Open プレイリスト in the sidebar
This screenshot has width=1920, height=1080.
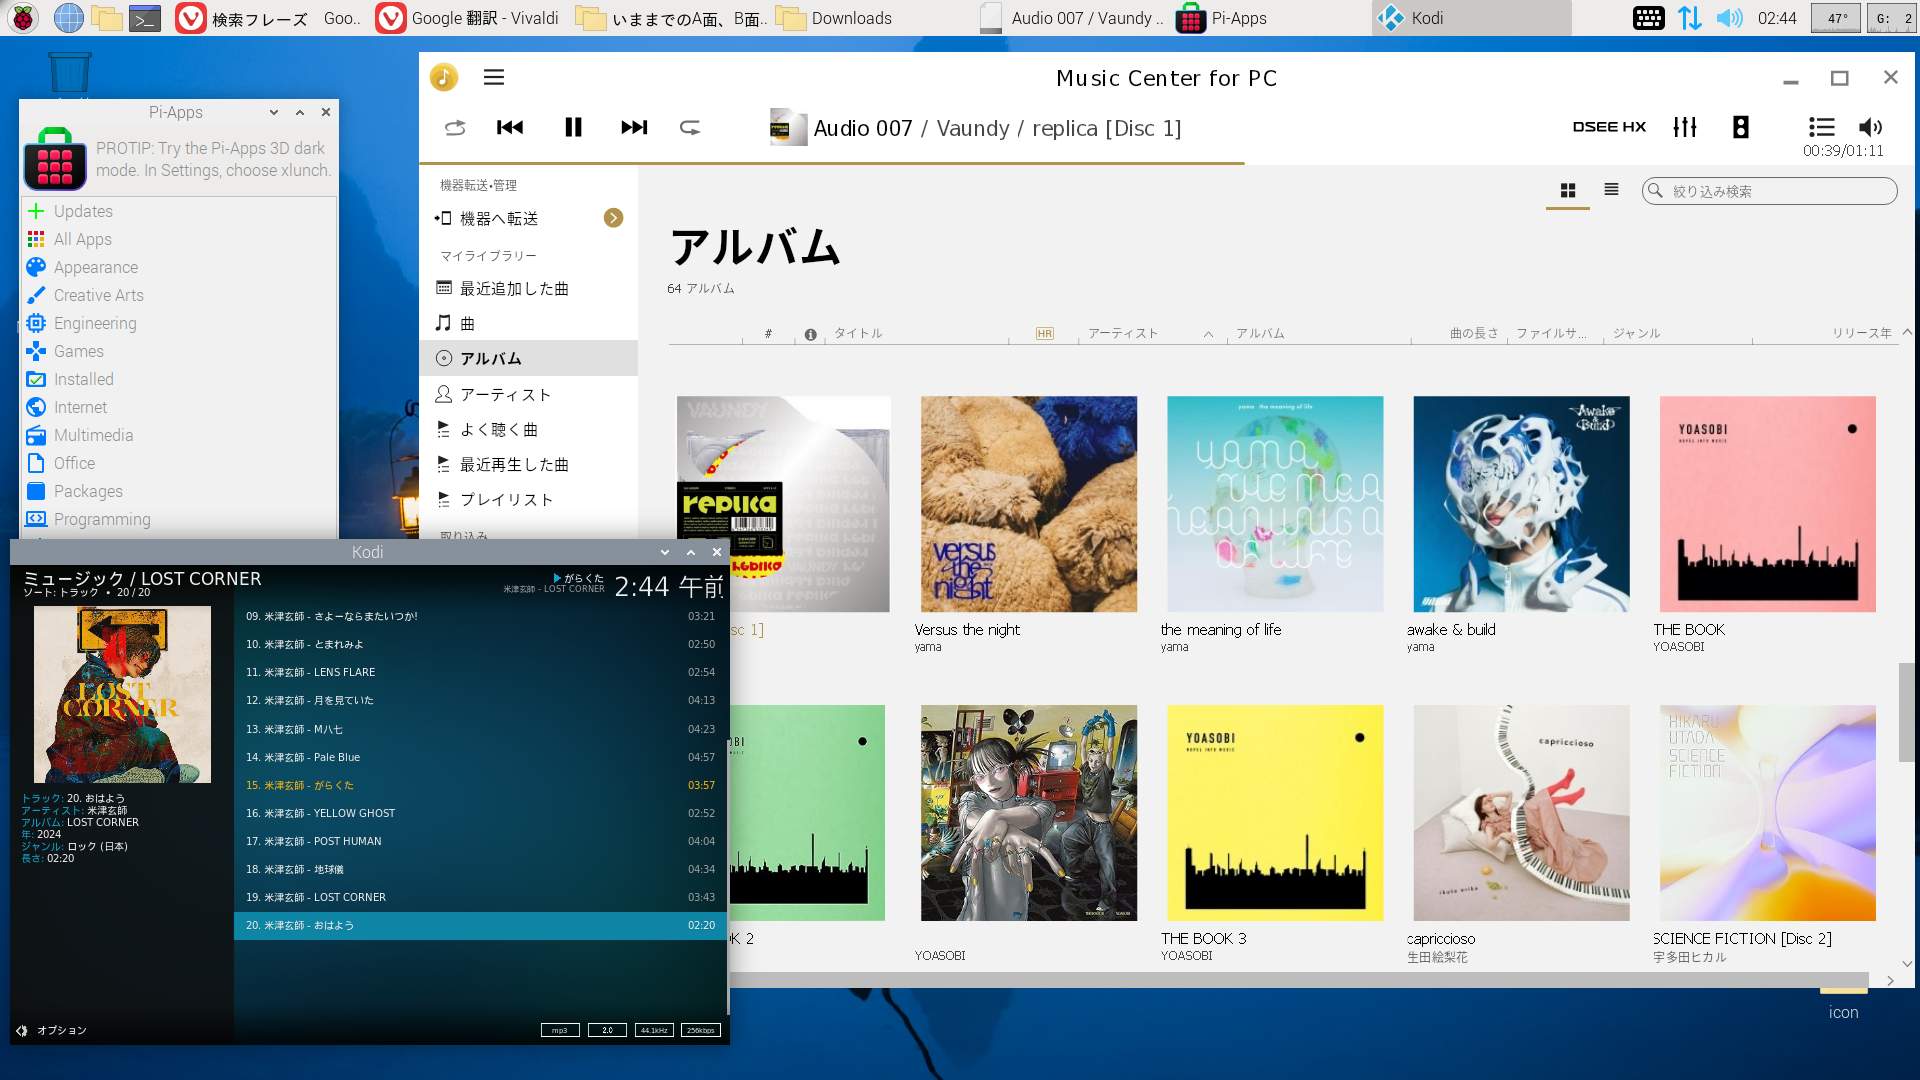click(x=528, y=499)
